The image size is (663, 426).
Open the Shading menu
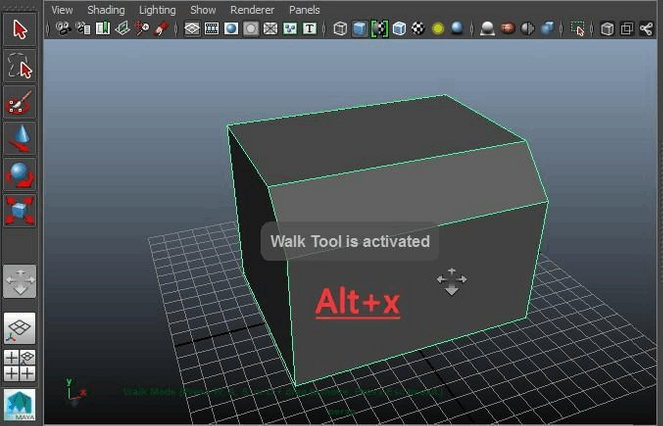coord(105,10)
